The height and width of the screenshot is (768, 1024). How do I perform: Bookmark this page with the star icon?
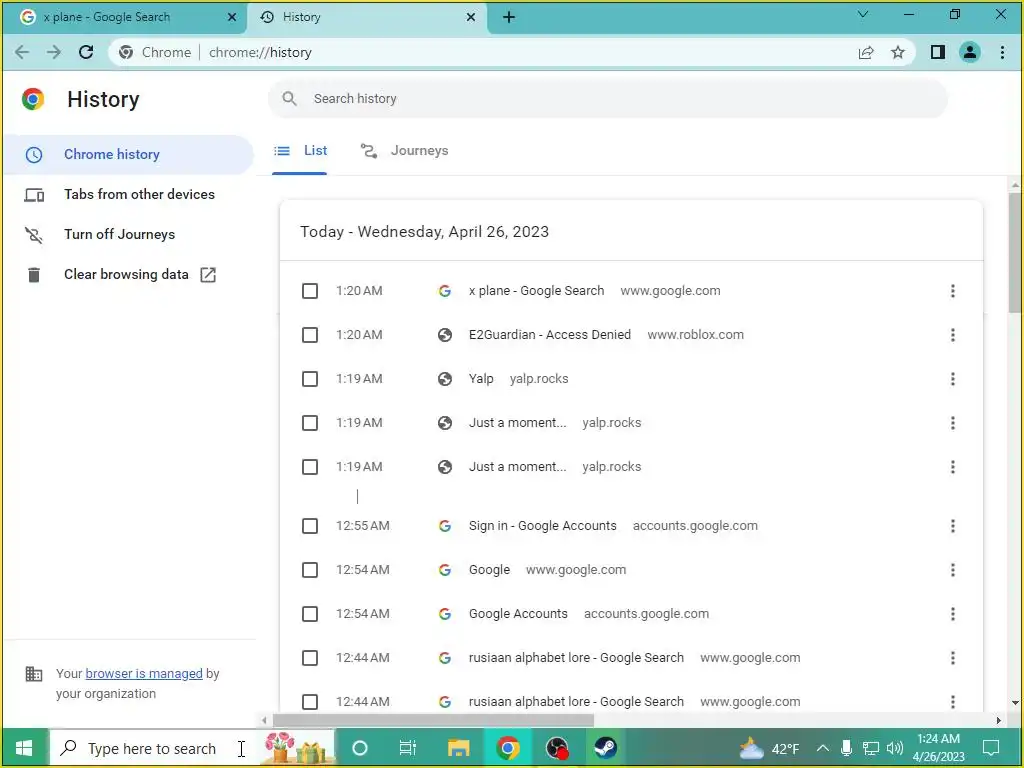898,52
